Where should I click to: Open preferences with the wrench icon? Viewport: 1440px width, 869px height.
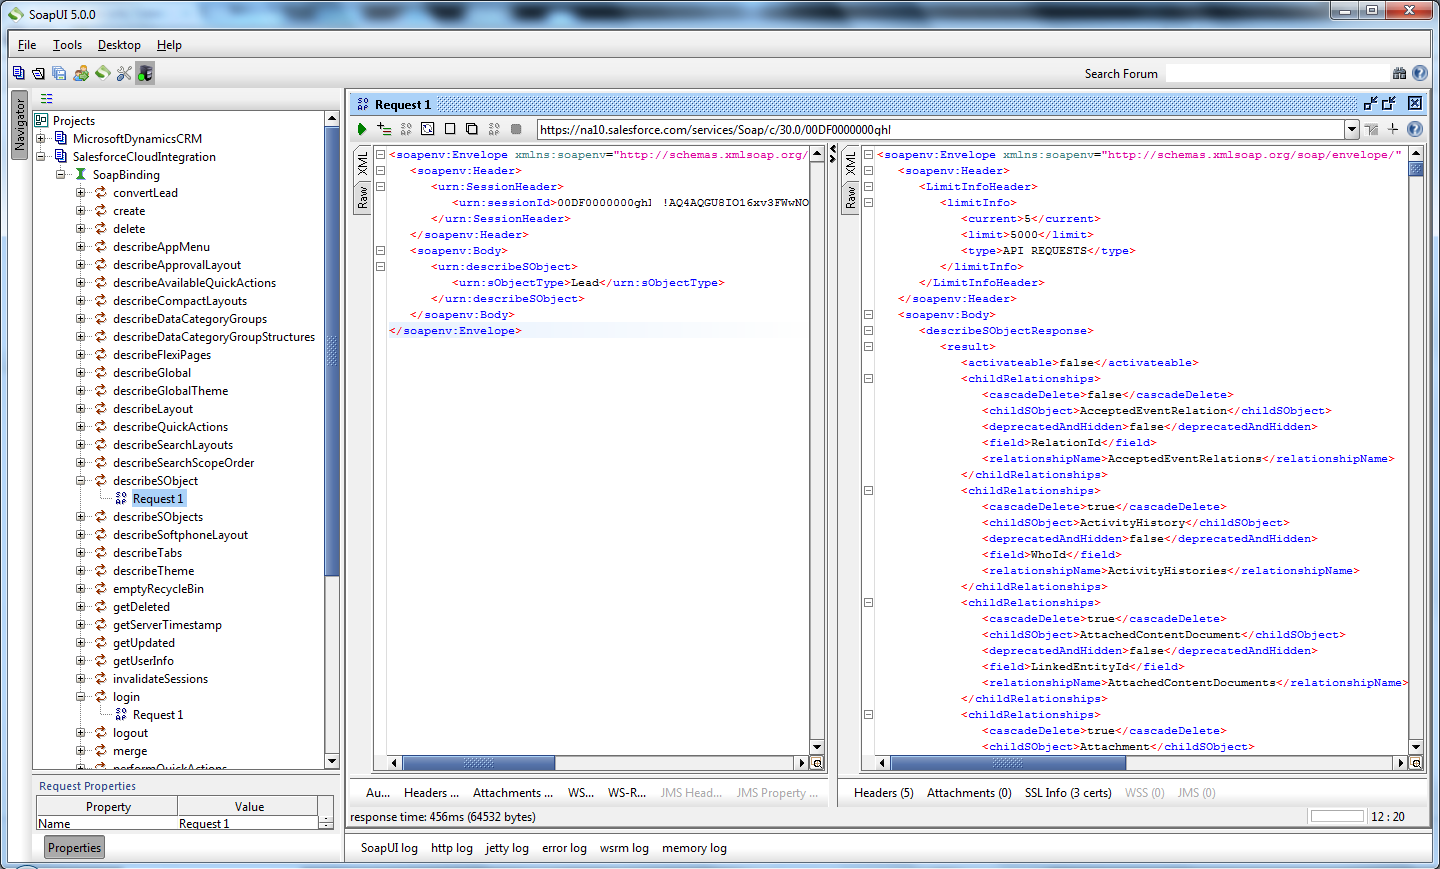coord(124,73)
